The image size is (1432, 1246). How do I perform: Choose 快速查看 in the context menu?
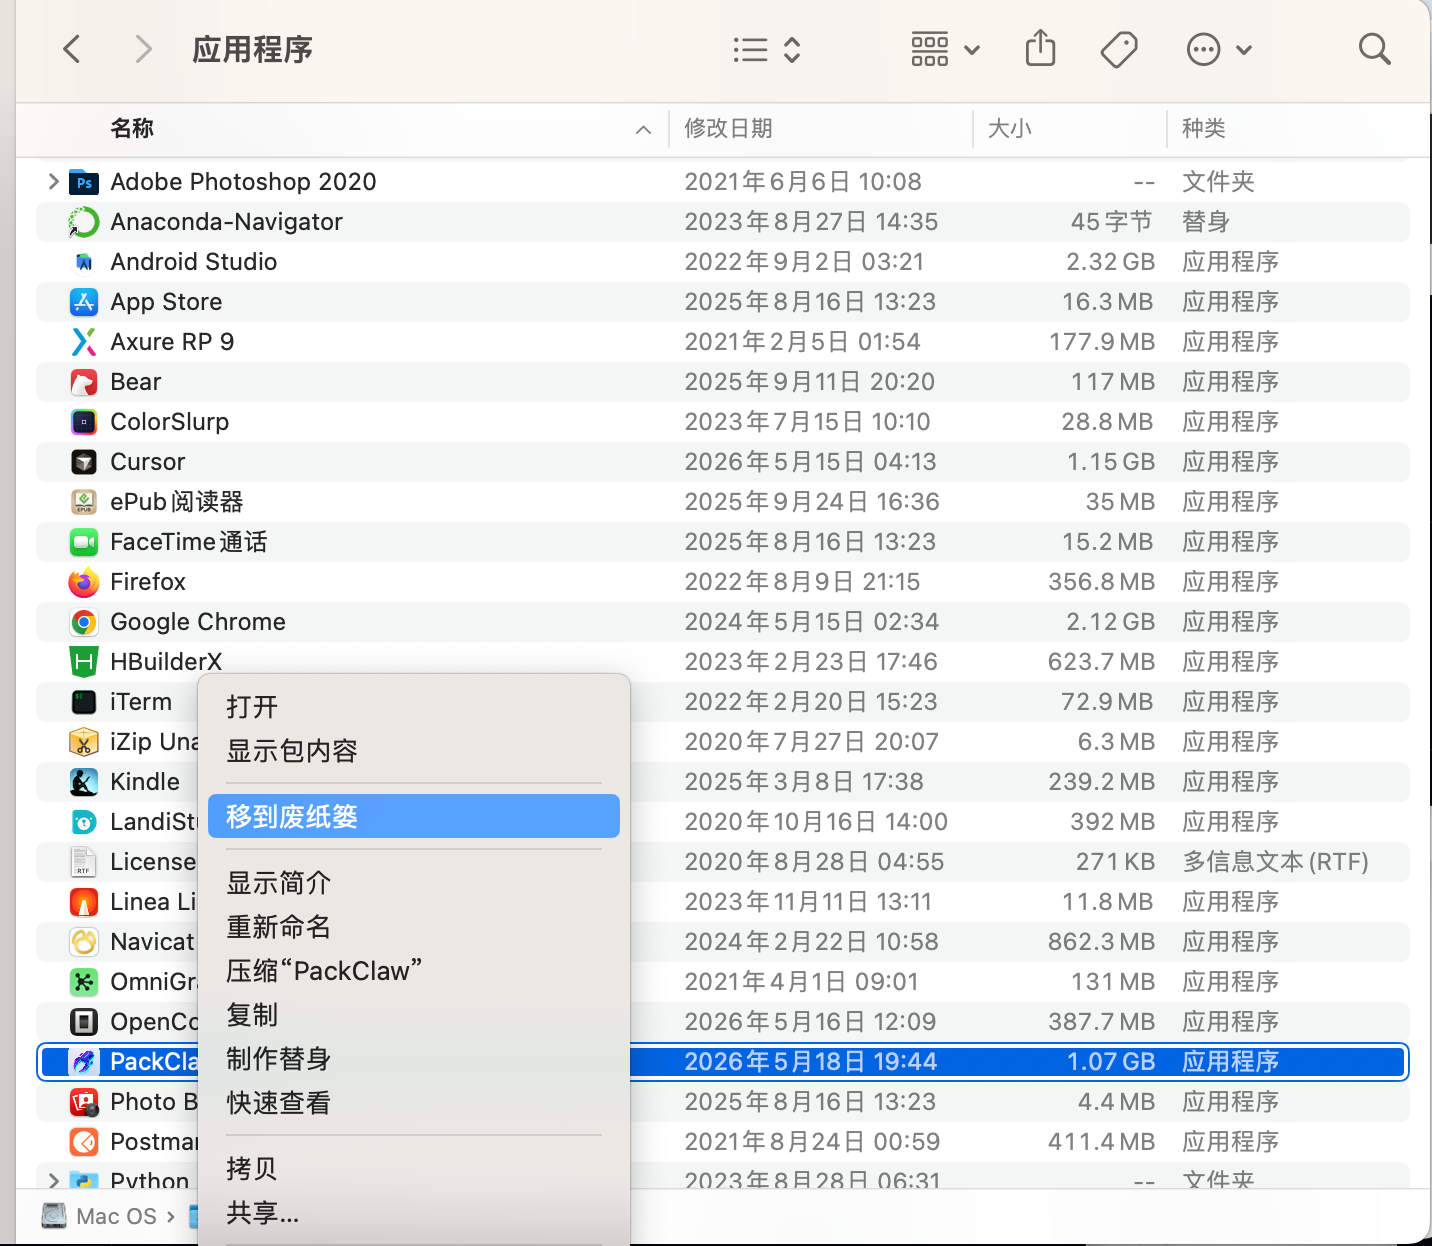(414, 1103)
